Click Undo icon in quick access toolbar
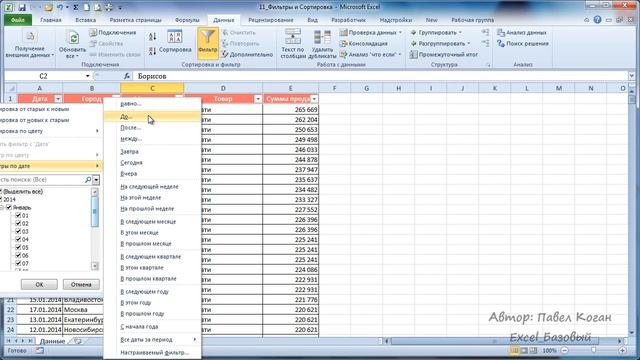Image resolution: width=640 pixels, height=360 pixels. coord(60,7)
